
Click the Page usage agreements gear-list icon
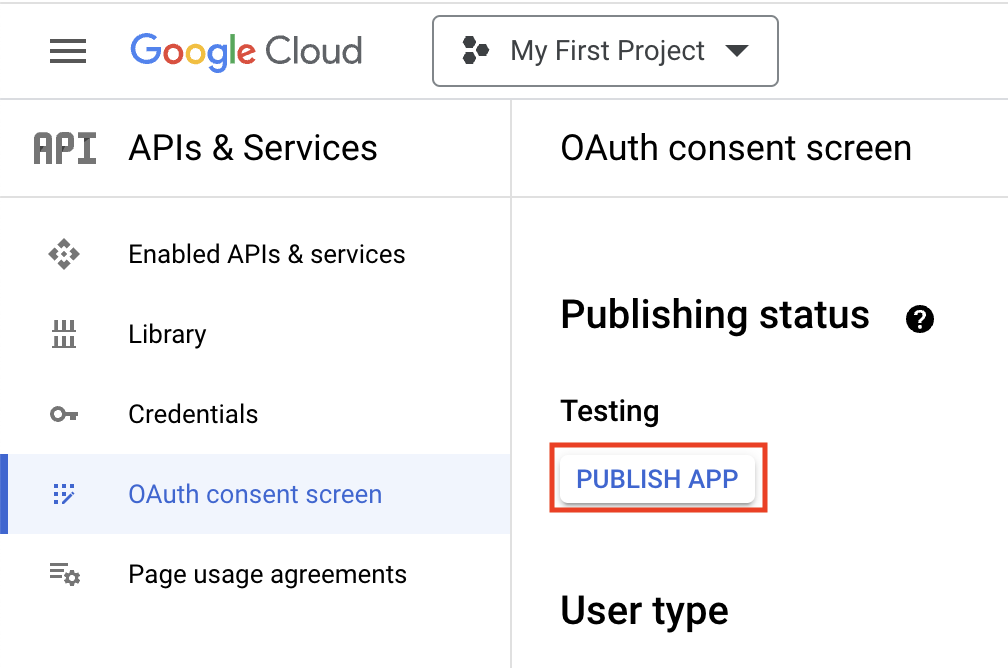click(x=64, y=574)
